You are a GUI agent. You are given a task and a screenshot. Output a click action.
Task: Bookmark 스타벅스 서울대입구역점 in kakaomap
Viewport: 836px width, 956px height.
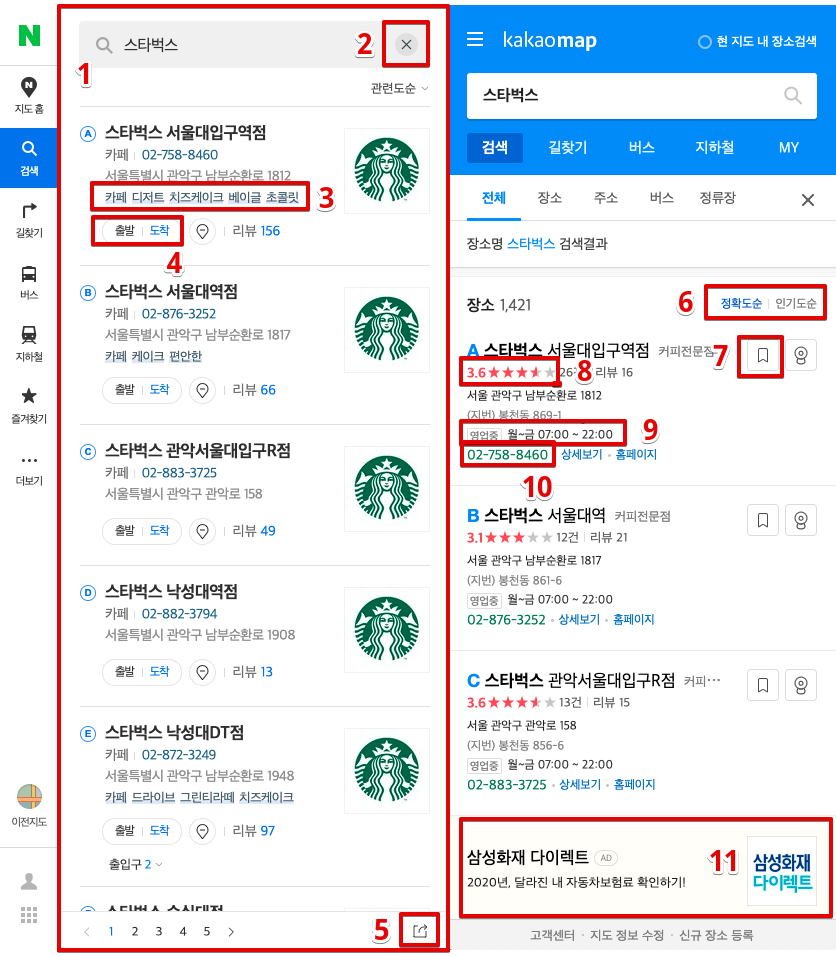coord(763,355)
